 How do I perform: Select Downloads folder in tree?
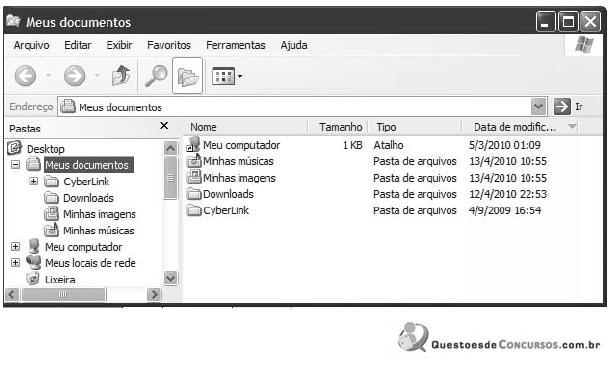88,198
